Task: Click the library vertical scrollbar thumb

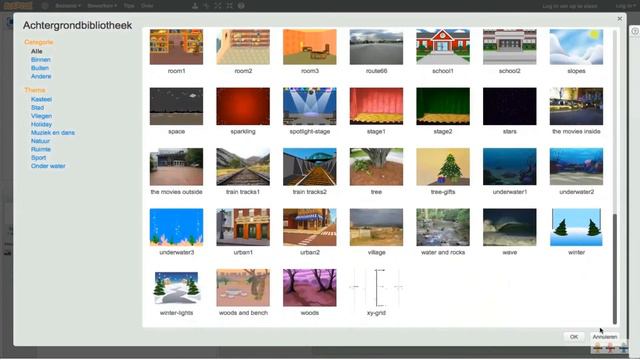Action: click(x=615, y=269)
